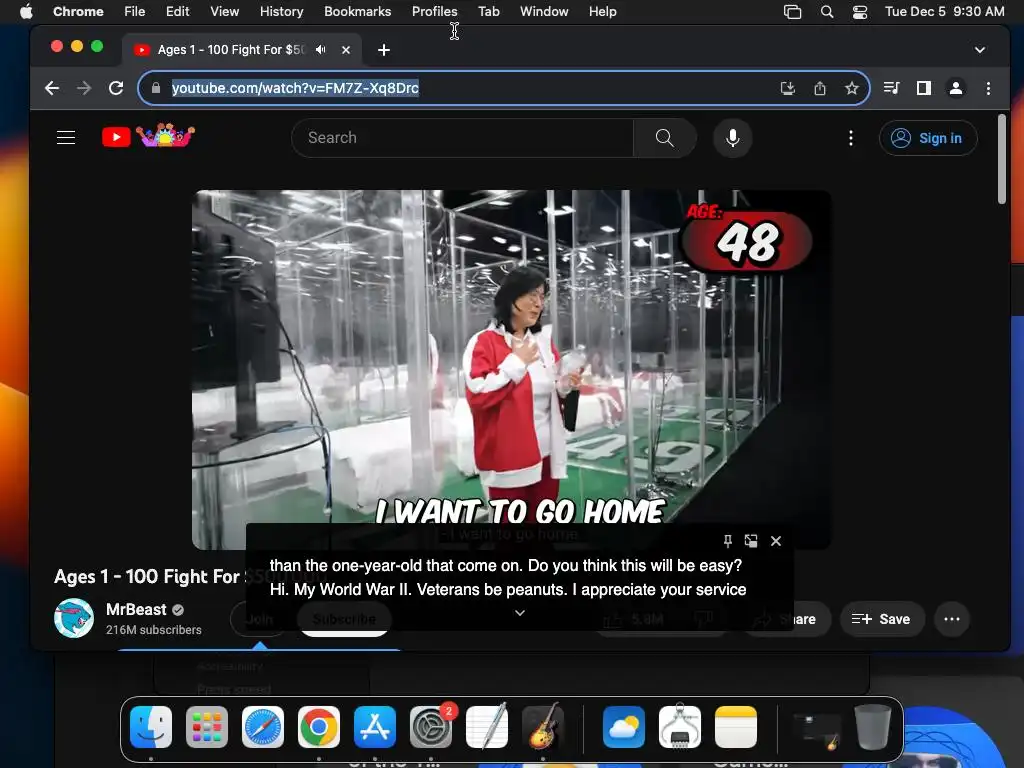The height and width of the screenshot is (768, 1024).
Task: Click the YouTube search magnifier button
Action: (664, 138)
